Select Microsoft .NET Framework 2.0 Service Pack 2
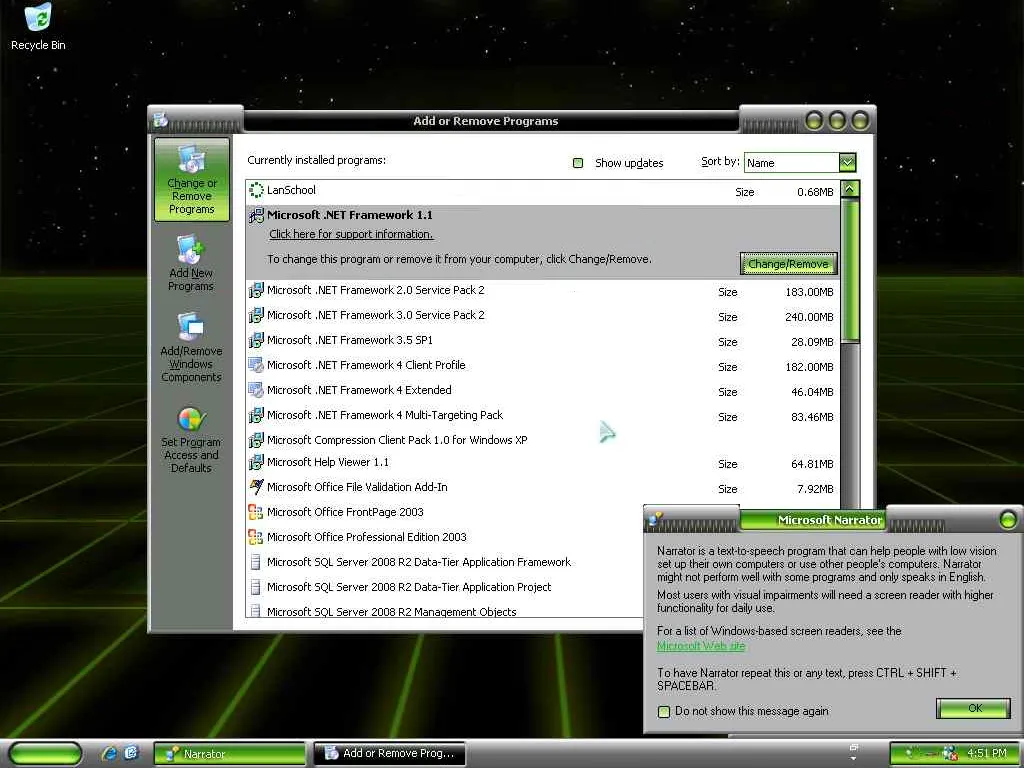Screen dimensions: 1024x768 (543, 291)
